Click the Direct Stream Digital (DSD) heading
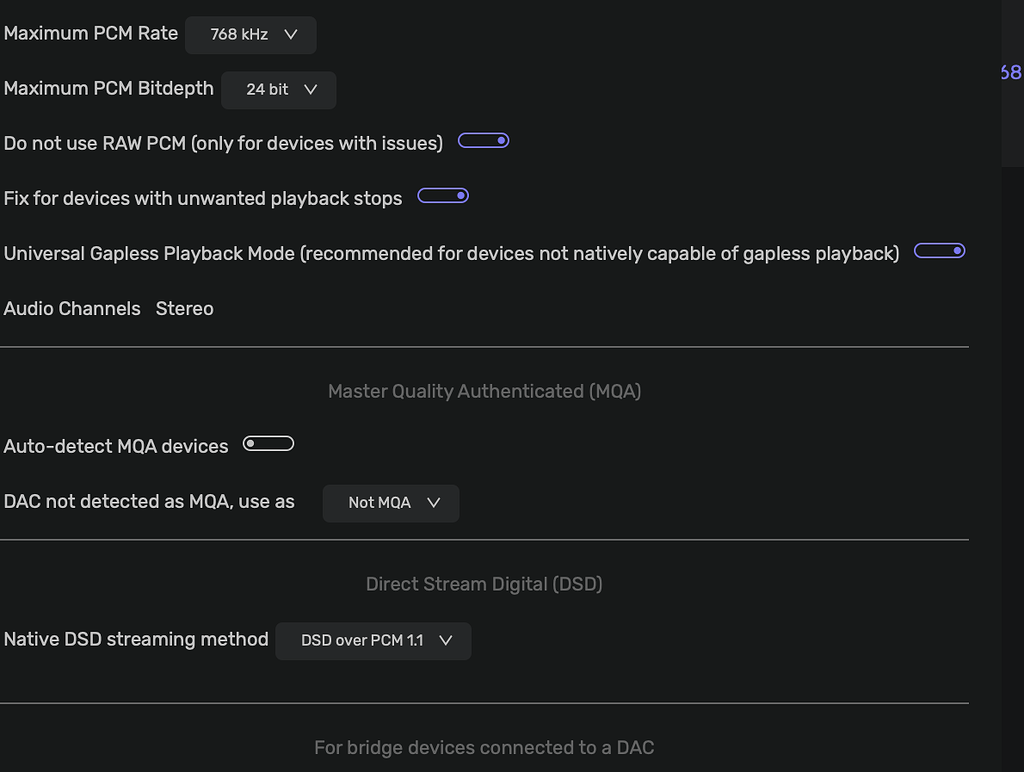Viewport: 1024px width, 772px height. [x=484, y=584]
